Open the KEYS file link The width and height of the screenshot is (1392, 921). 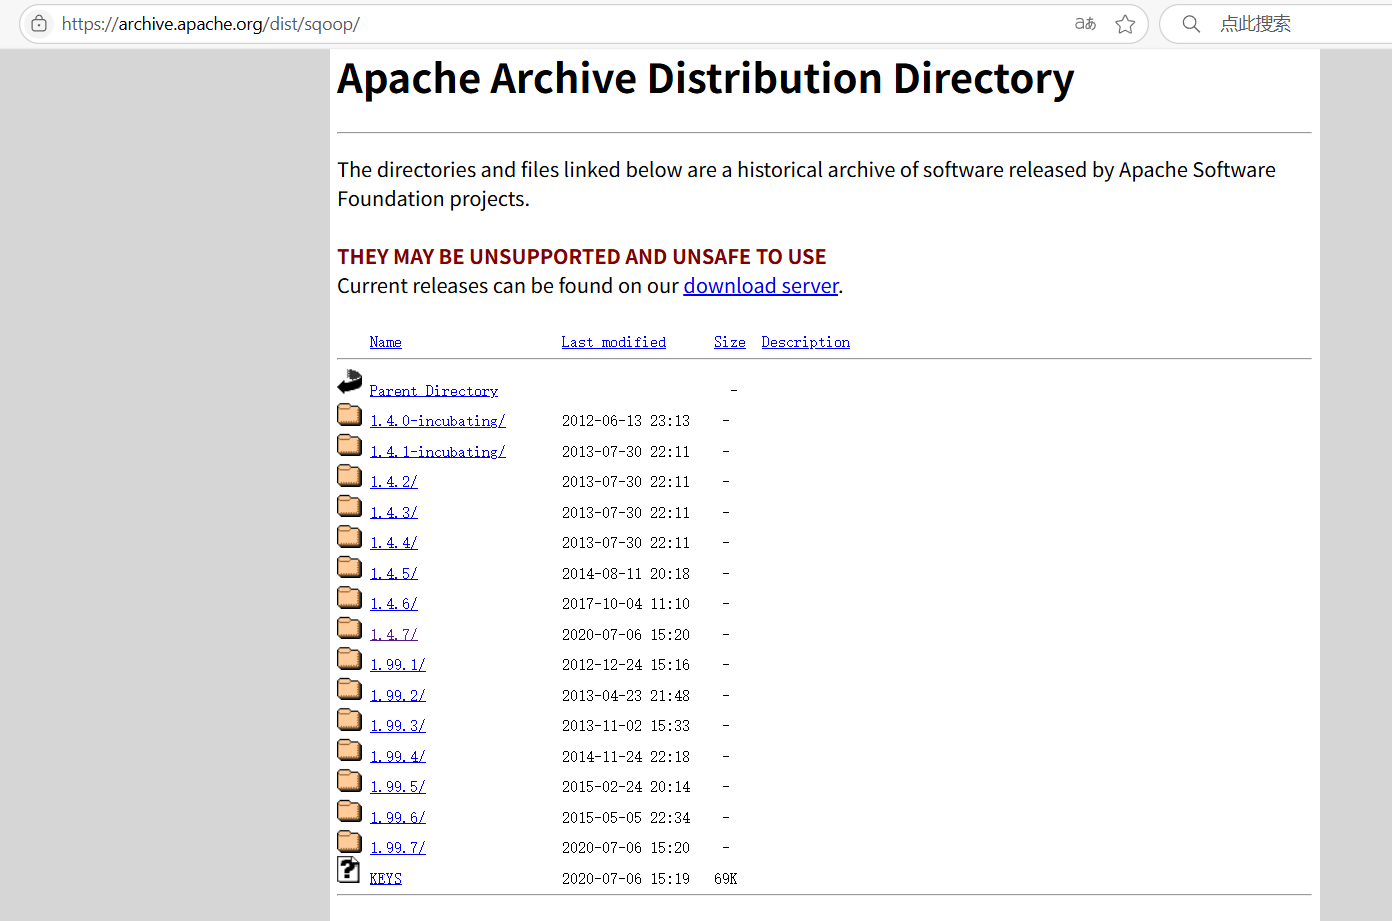[x=385, y=879]
